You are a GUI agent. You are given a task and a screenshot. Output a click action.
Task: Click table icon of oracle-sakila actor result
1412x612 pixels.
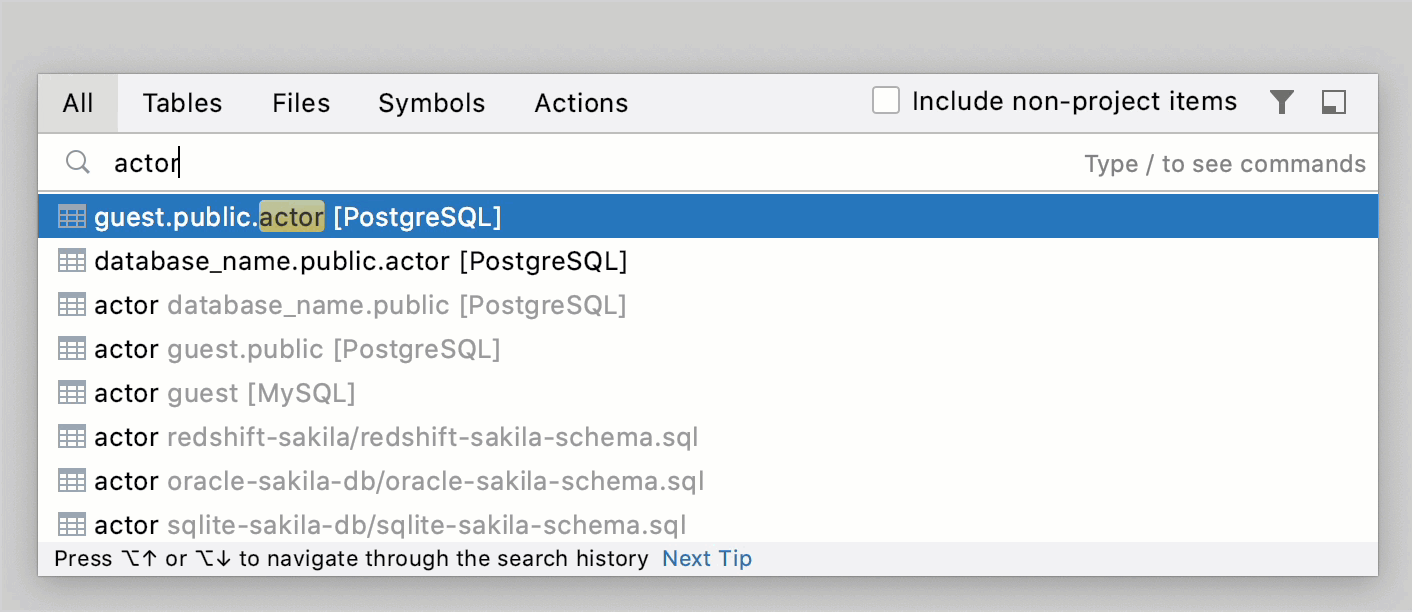(72, 481)
